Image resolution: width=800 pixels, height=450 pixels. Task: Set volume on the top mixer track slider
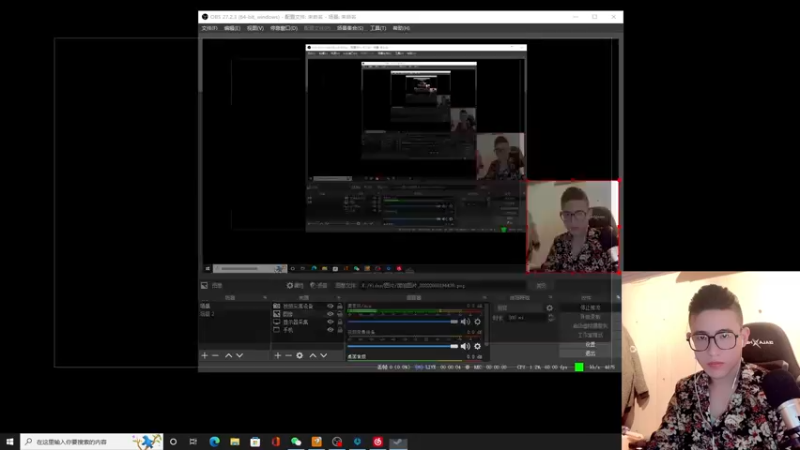(x=403, y=322)
